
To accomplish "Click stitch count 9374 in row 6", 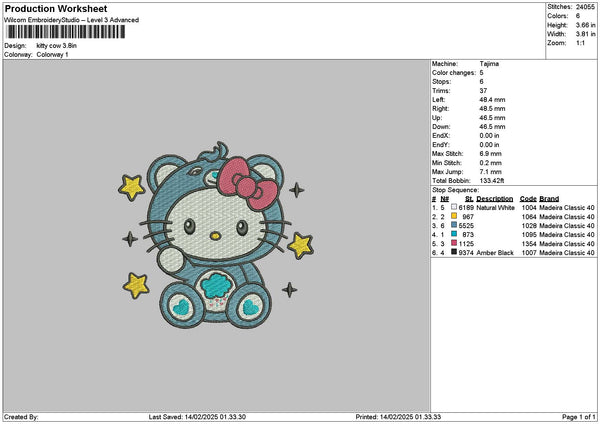I will pos(466,253).
